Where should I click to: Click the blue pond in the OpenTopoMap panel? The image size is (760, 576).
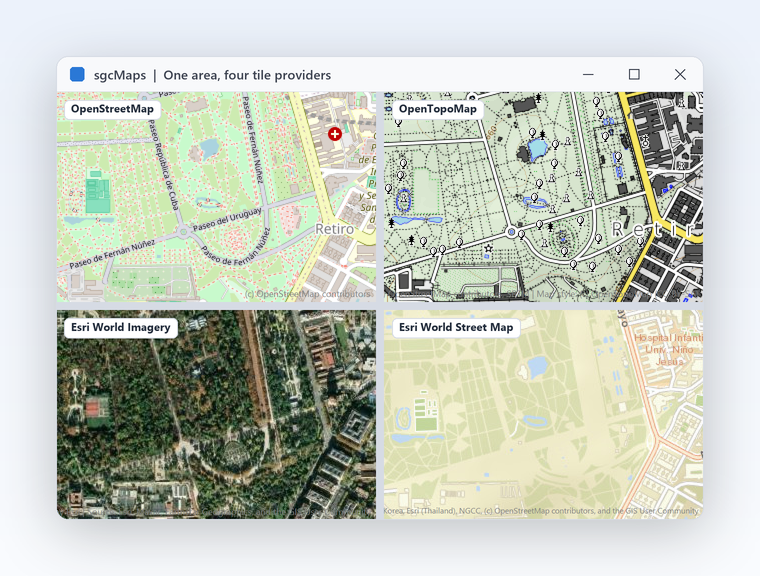(537, 149)
